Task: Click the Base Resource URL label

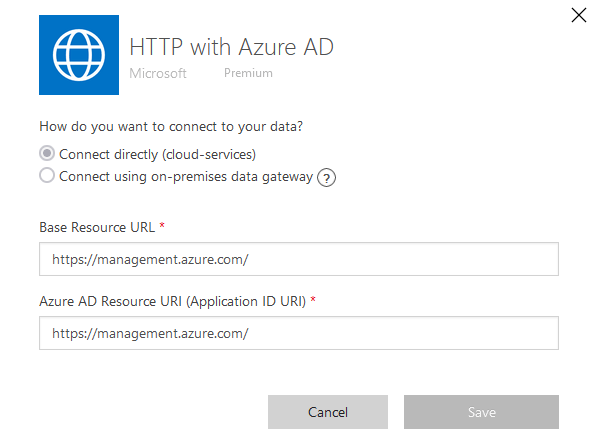Action: coord(97,227)
